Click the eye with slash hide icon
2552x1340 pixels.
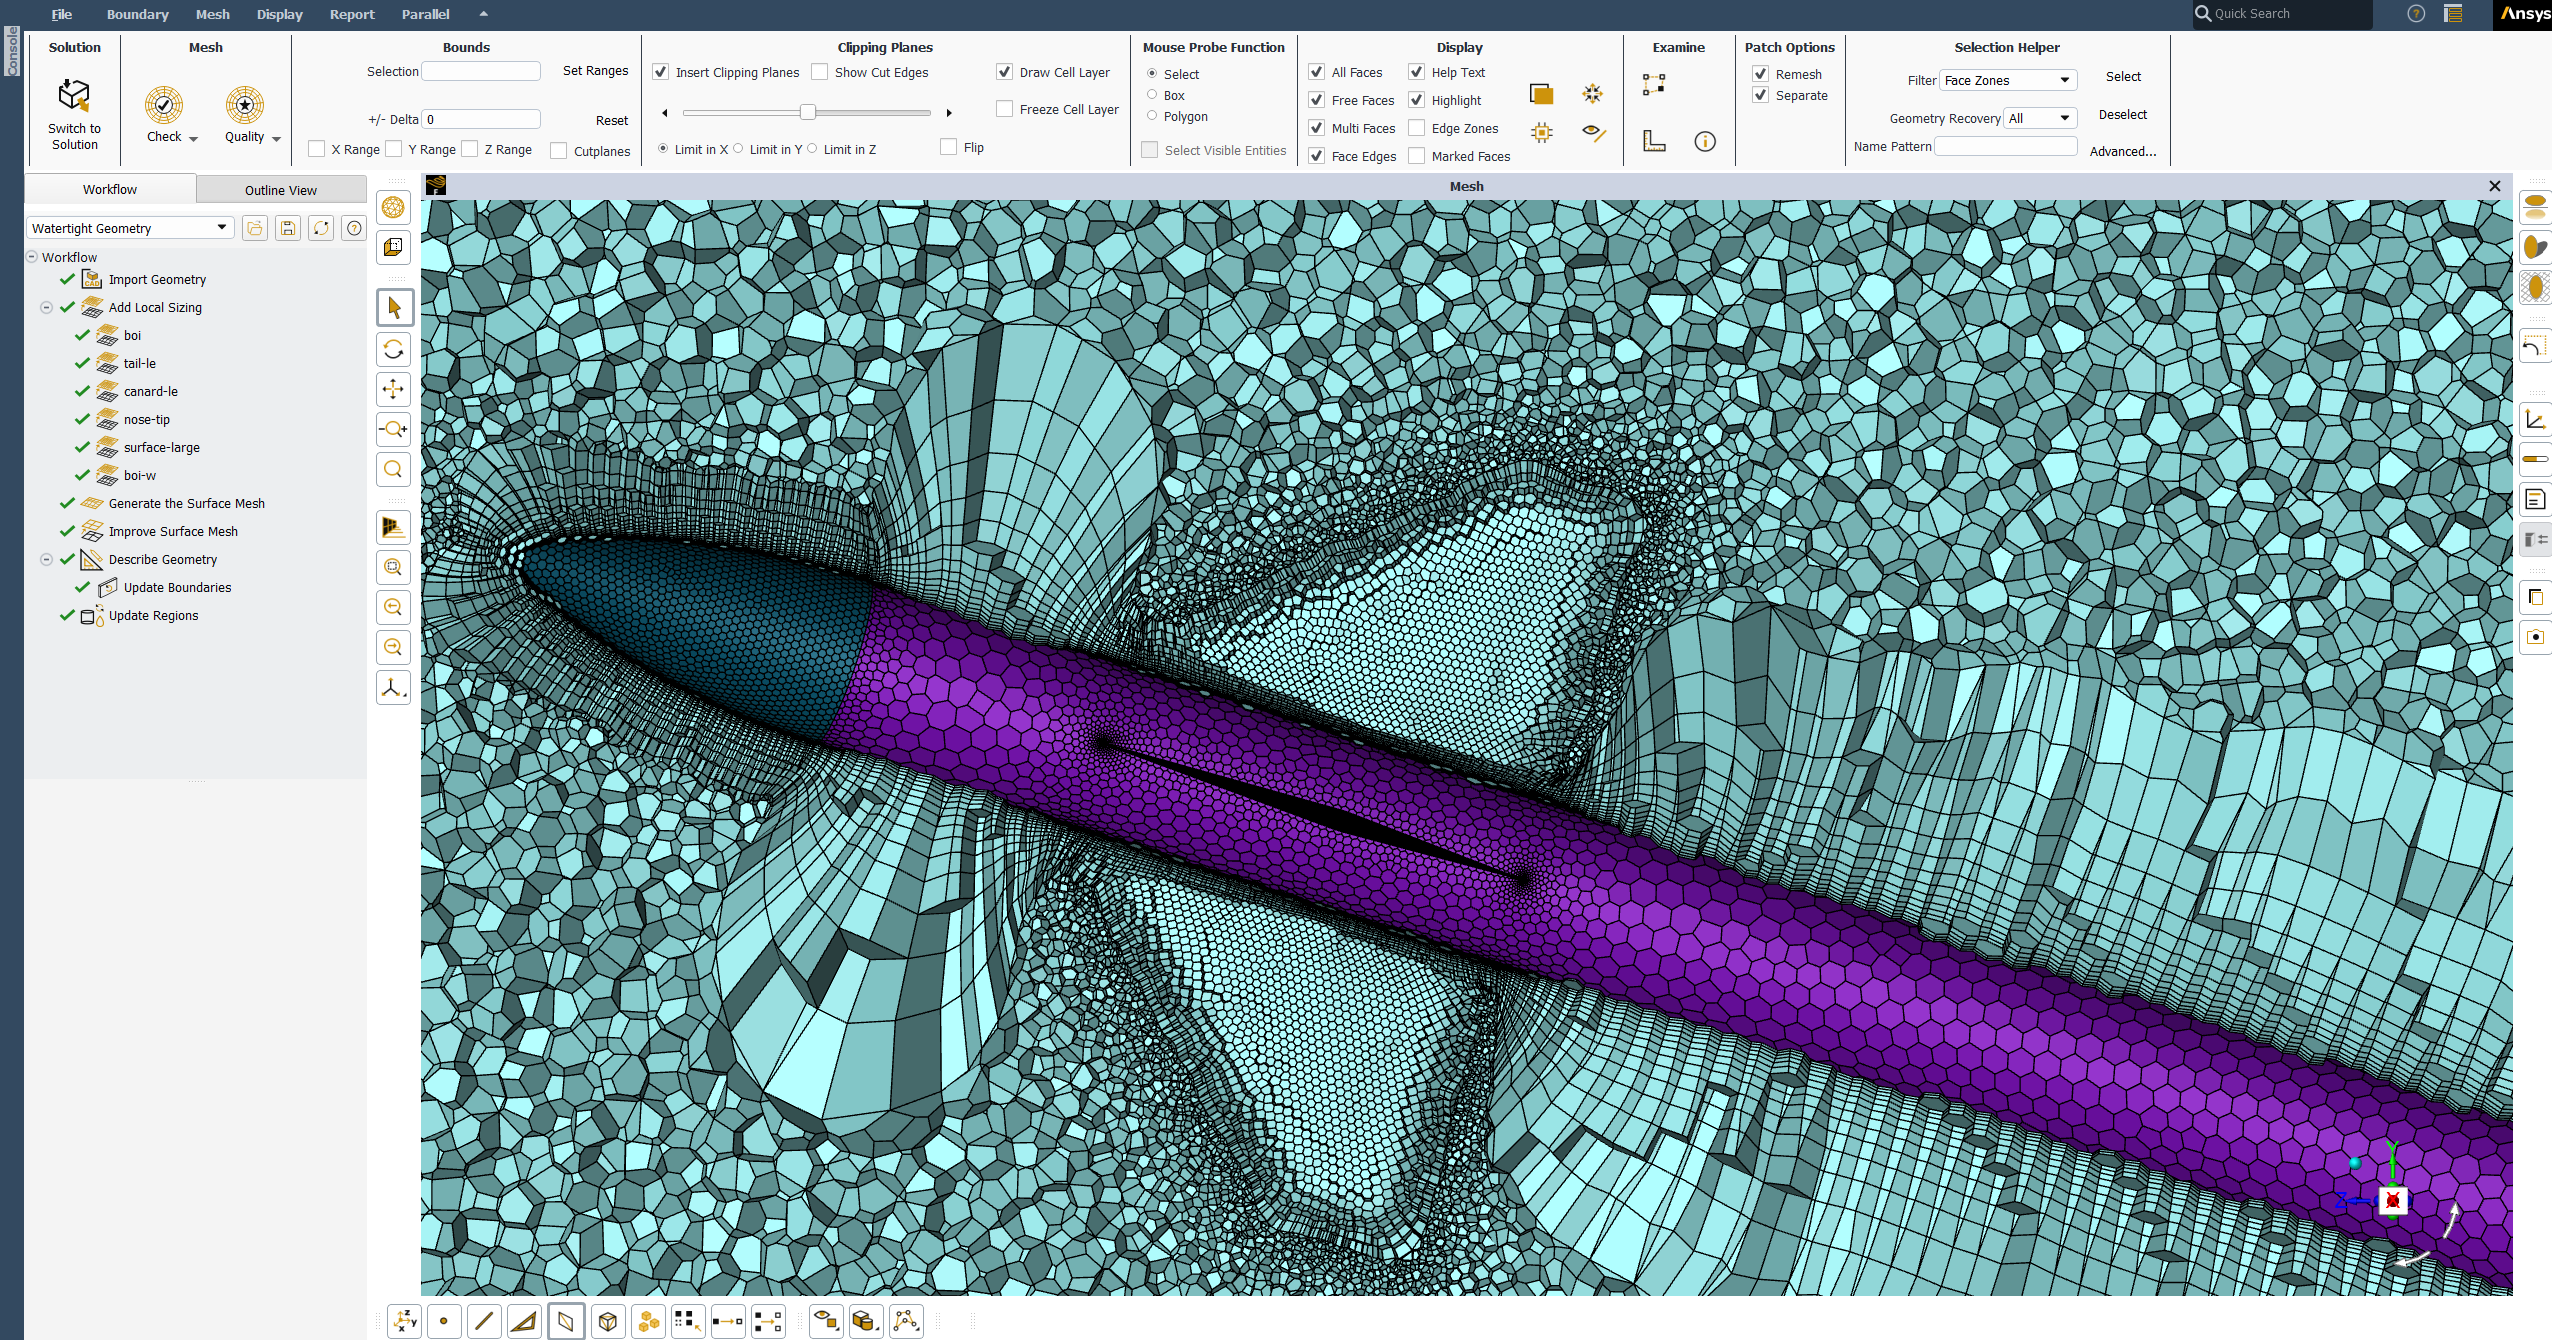[1594, 132]
